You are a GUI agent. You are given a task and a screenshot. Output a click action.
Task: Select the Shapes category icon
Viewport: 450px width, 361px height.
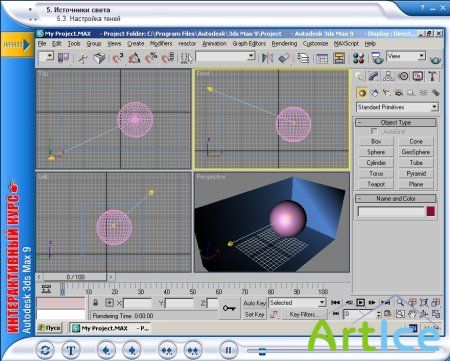(375, 93)
